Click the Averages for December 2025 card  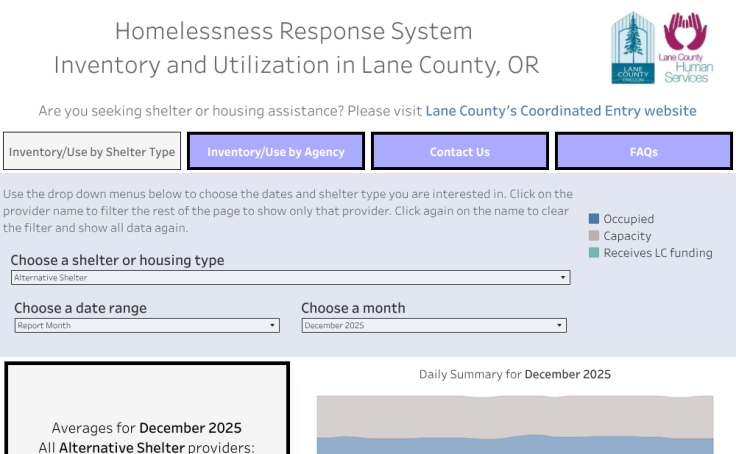147,410
